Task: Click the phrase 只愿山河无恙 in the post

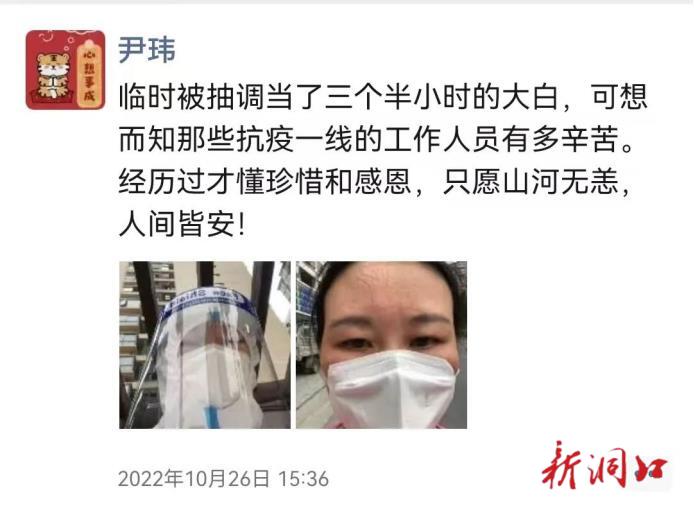Action: [530, 182]
